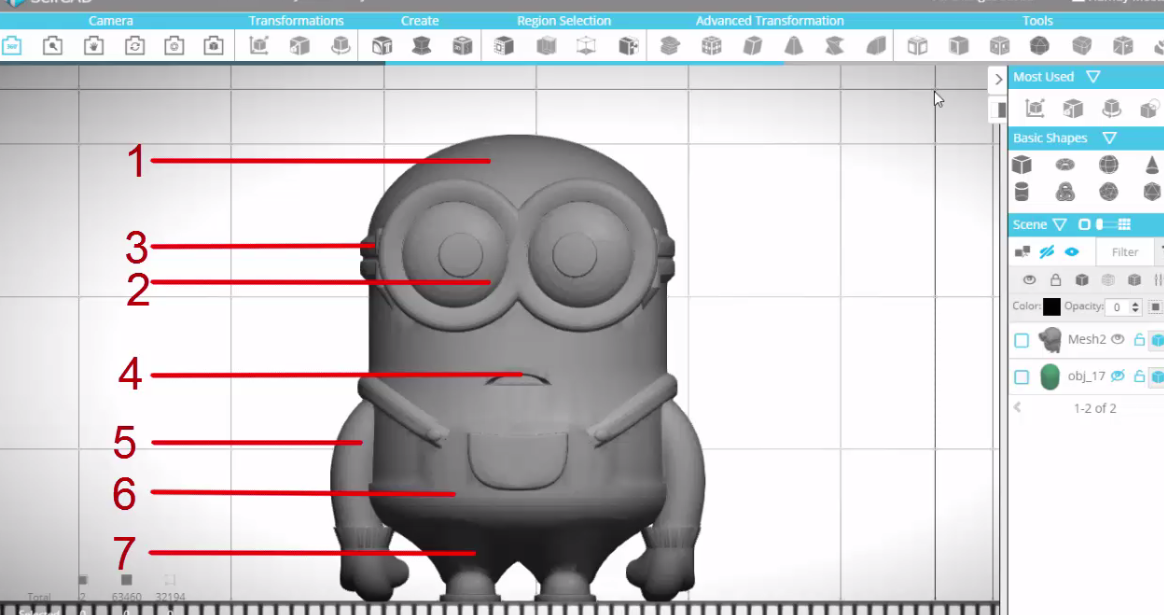Click the camera cube view icon
Image resolution: width=1164 pixels, height=615 pixels.
(214, 46)
